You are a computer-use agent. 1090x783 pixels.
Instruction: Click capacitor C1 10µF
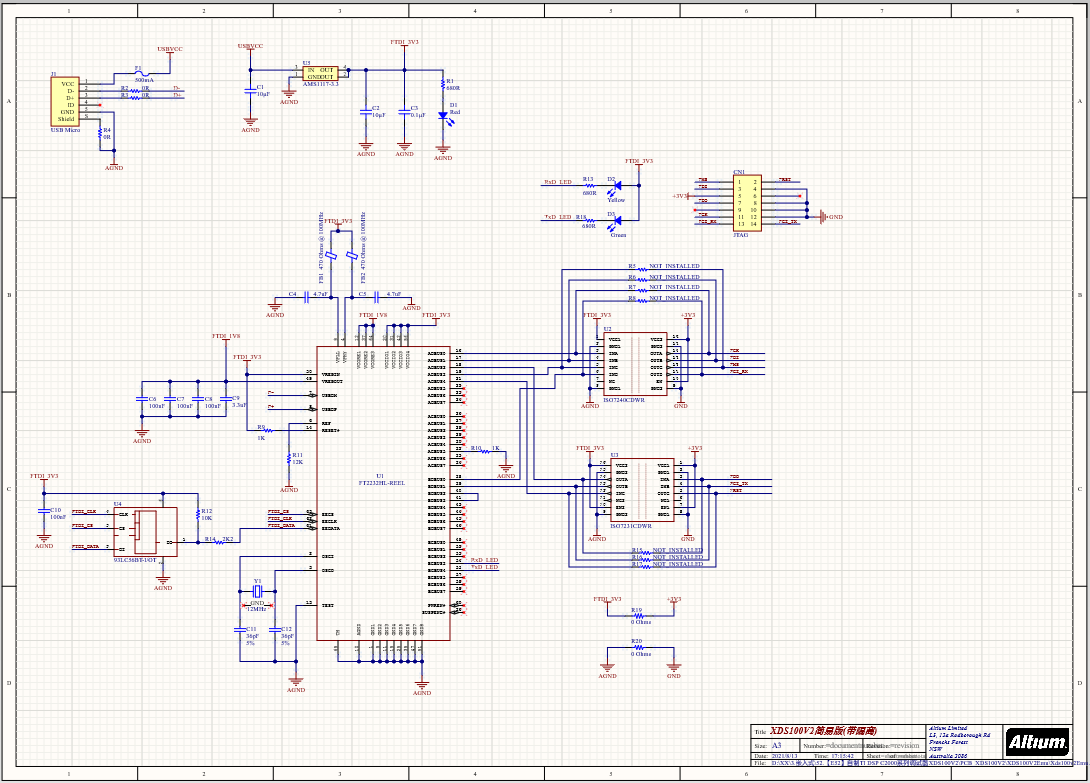(x=250, y=91)
